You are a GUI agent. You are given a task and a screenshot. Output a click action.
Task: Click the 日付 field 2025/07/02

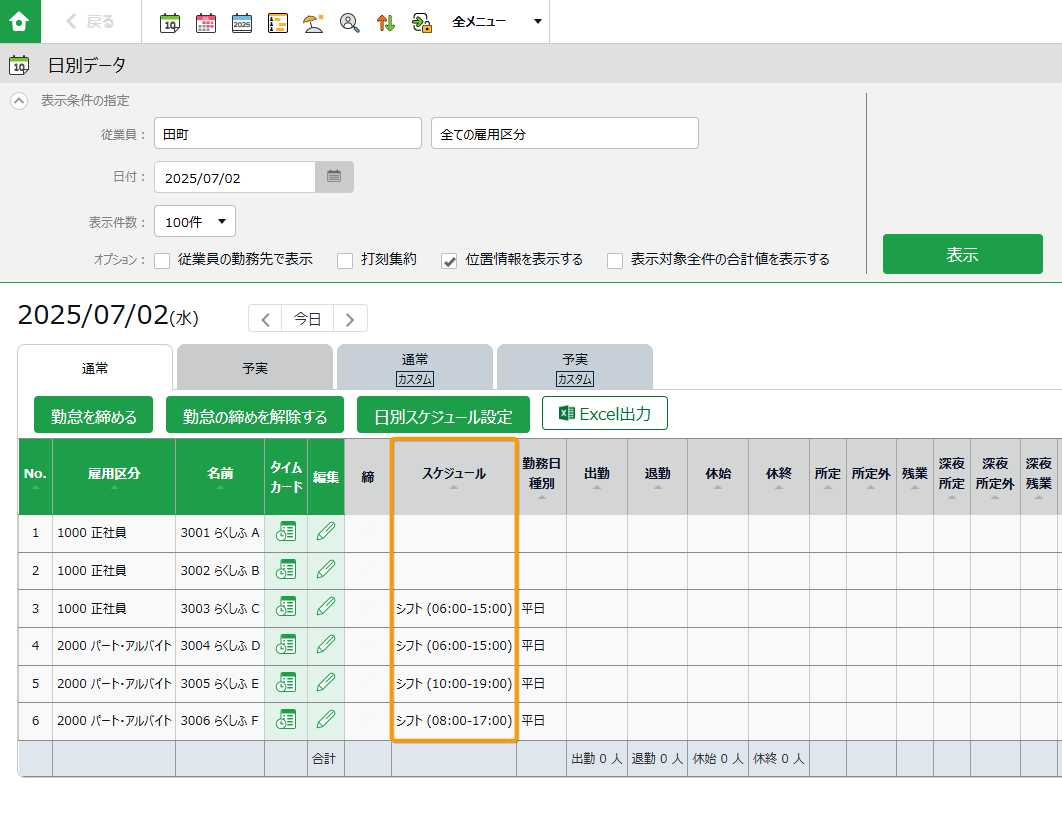coord(235,178)
